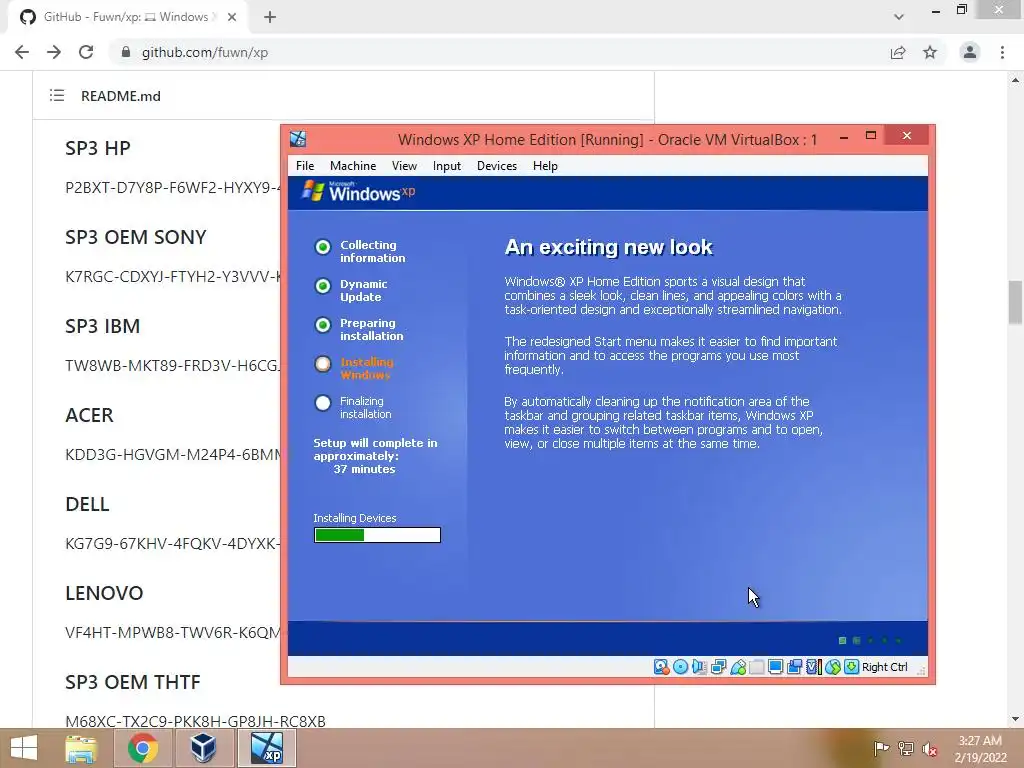The height and width of the screenshot is (768, 1024).
Task: Click the Preparing installation step indicator
Action: coord(323,325)
